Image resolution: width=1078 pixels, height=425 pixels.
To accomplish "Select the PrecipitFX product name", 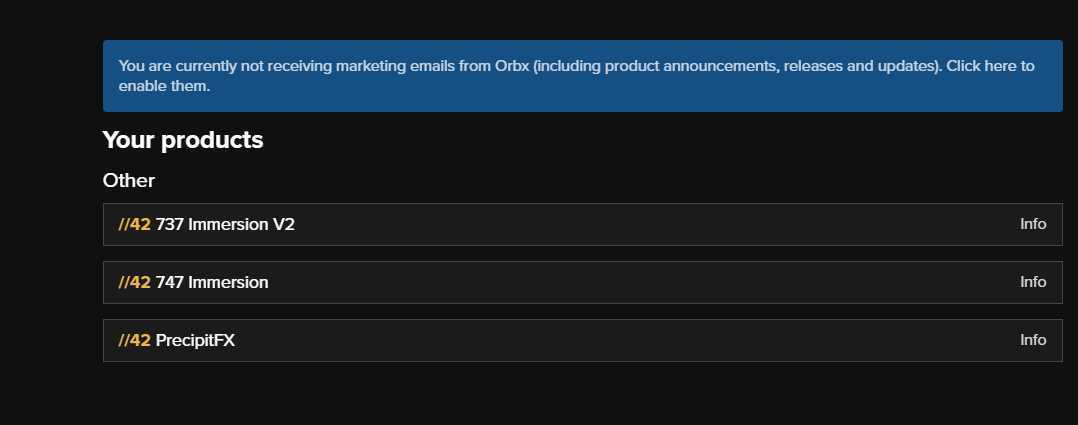I will (195, 340).
